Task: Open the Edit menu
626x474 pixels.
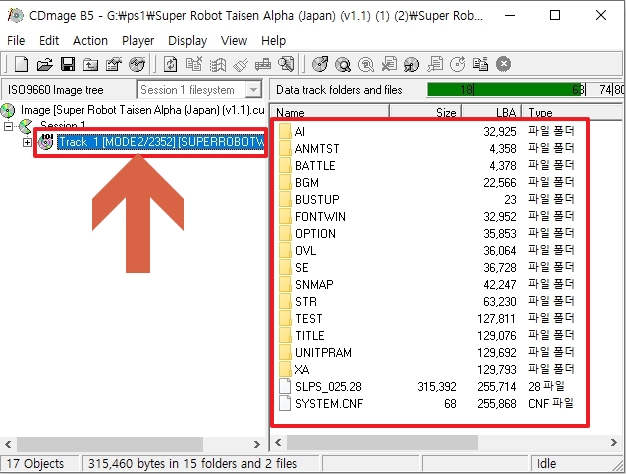Action: pos(49,41)
